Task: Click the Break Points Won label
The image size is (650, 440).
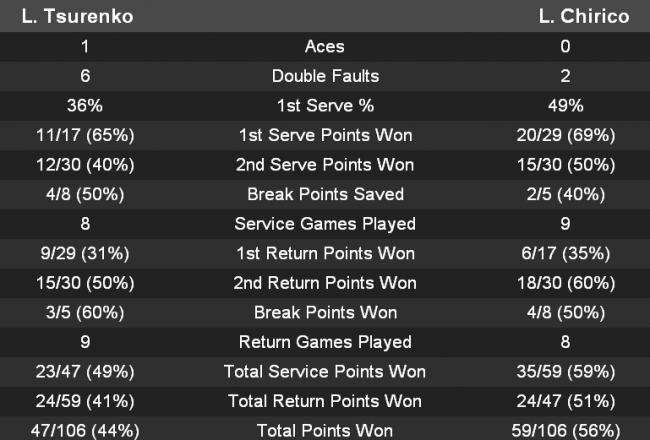Action: pos(324,312)
